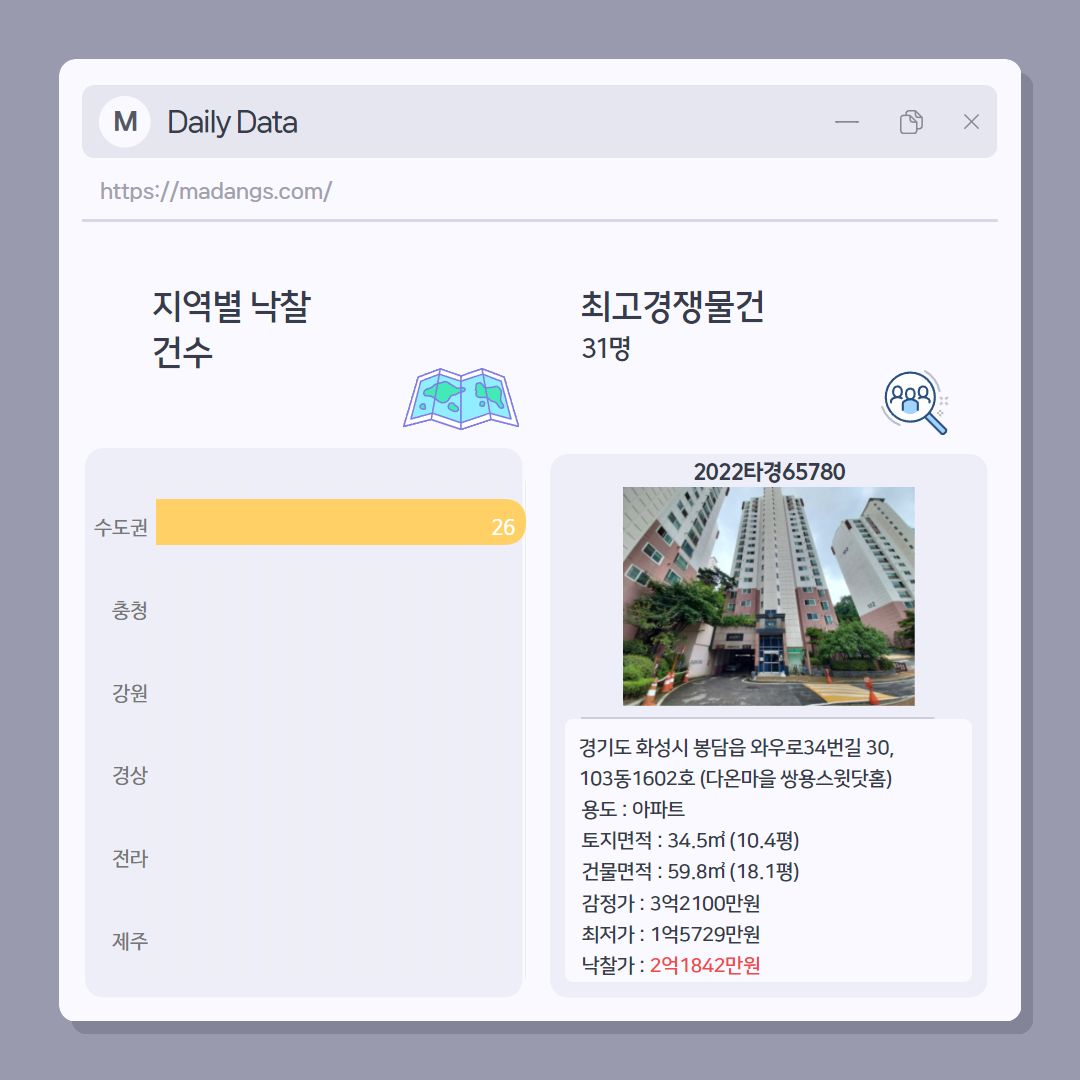Click case number 2022타경65780
This screenshot has height=1080, width=1080.
(x=769, y=472)
